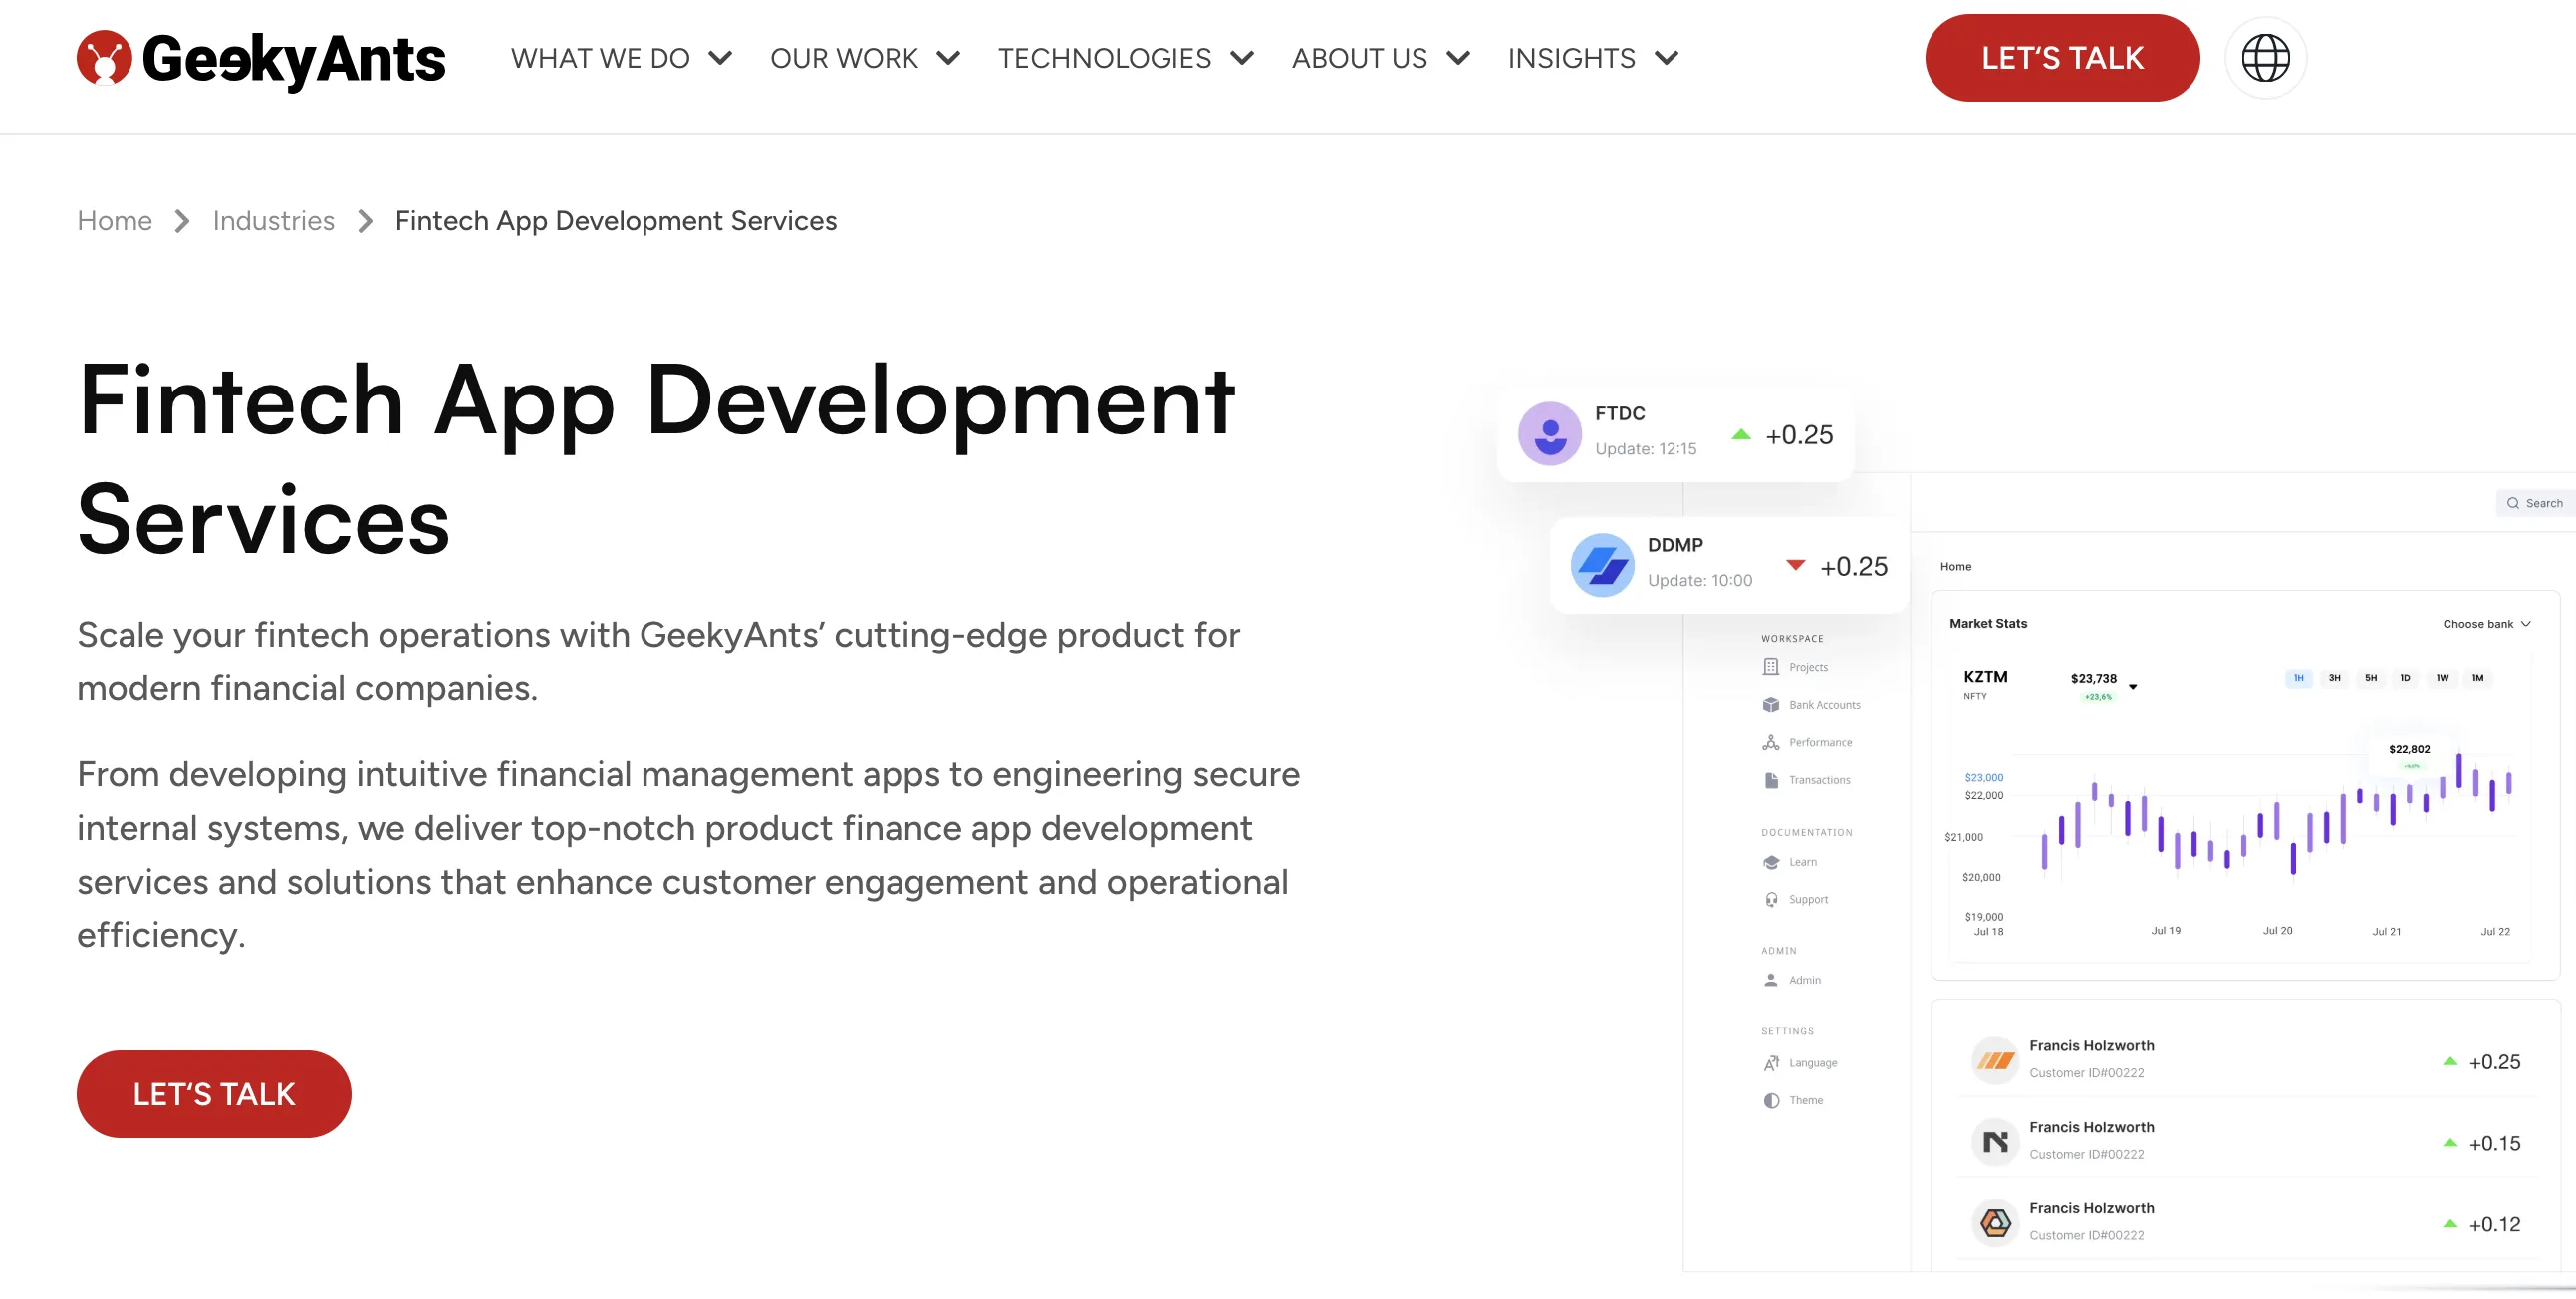This screenshot has height=1299, width=2576.
Task: Click the Projects sidebar icon
Action: point(1771,667)
